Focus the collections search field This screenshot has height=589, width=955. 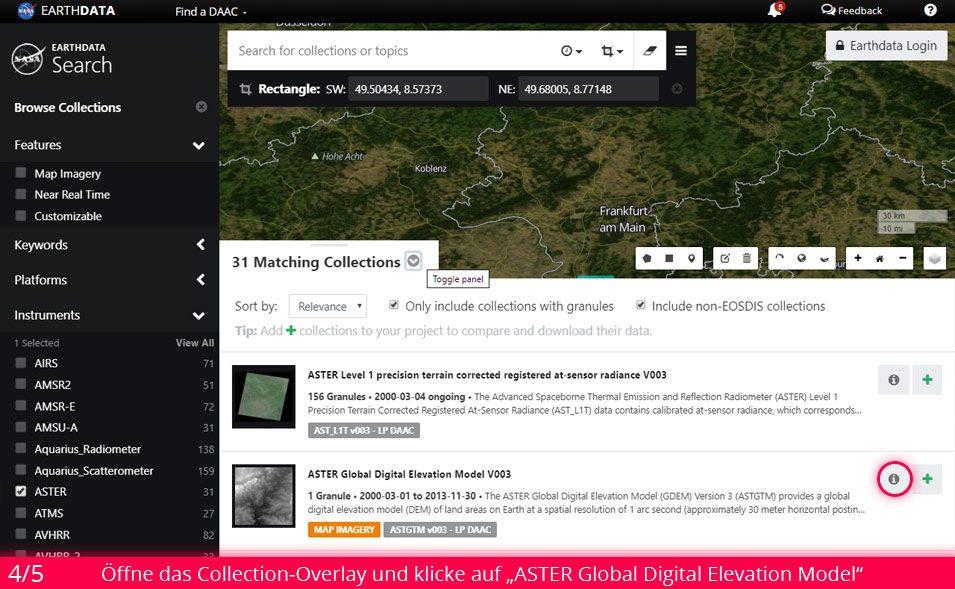[x=393, y=51]
